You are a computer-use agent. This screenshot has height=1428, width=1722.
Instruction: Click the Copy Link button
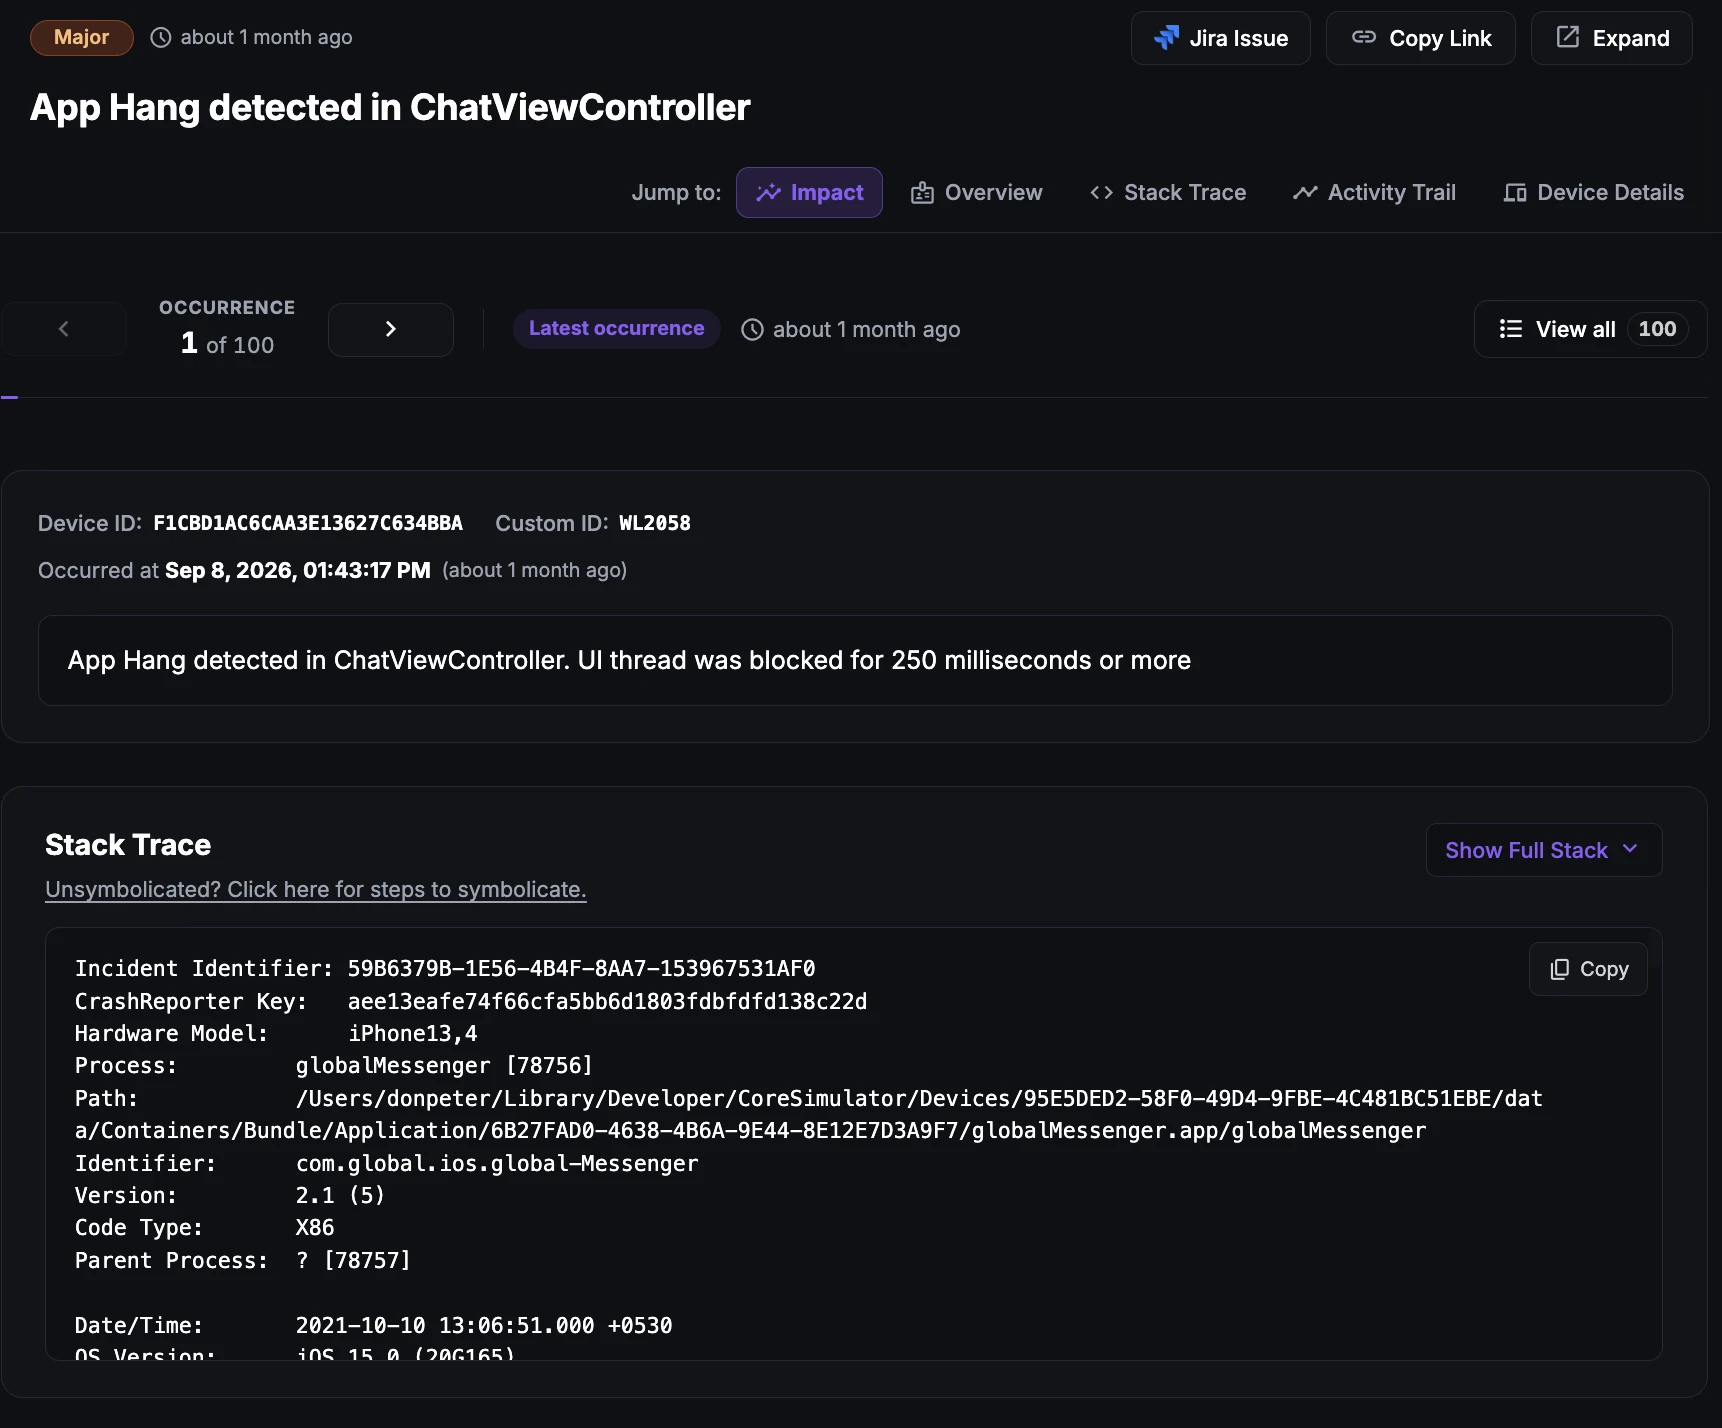tap(1420, 38)
